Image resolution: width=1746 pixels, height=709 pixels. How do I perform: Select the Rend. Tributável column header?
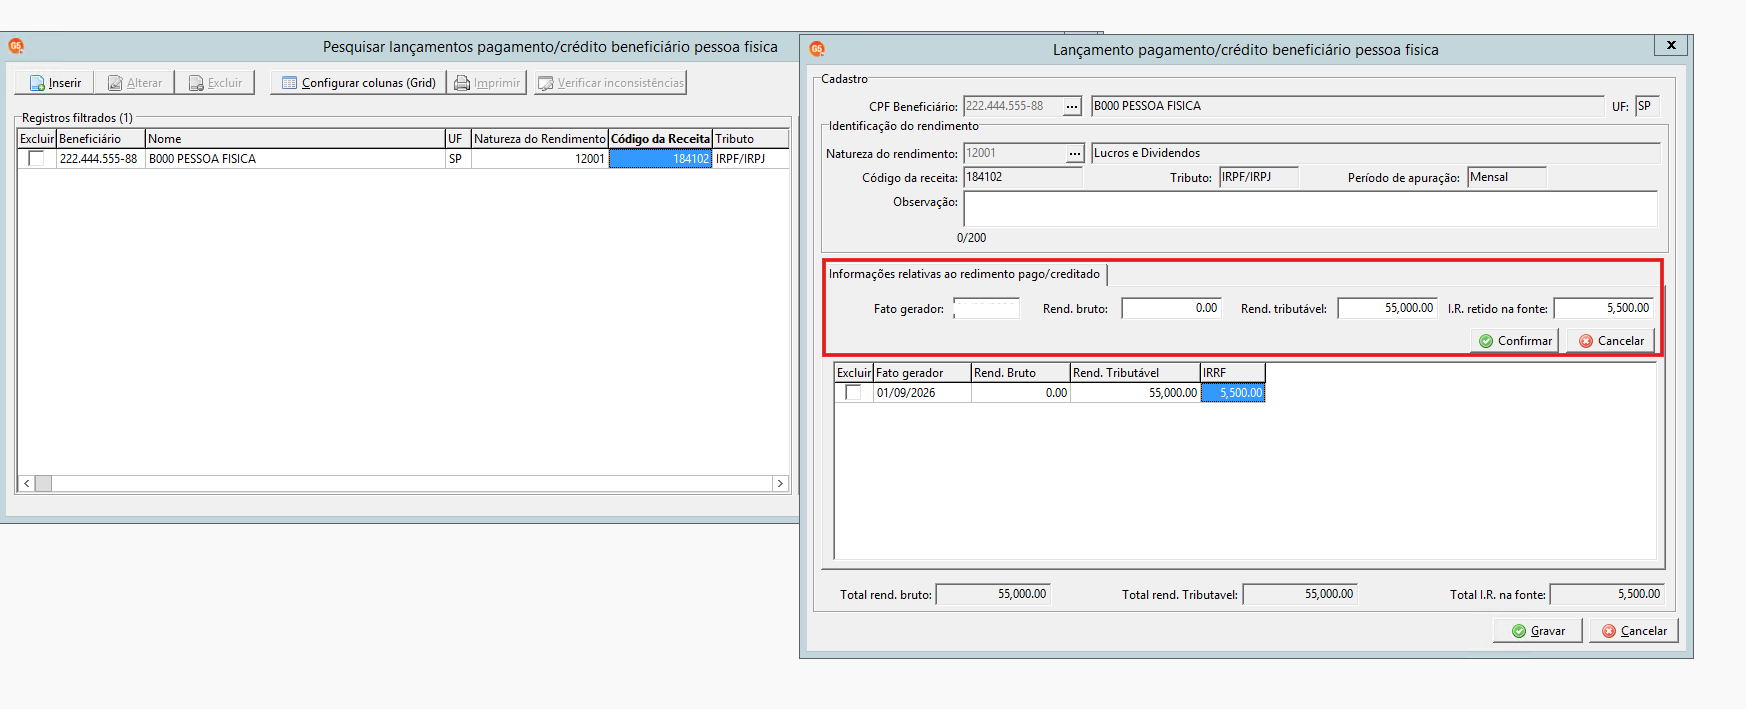coord(1135,373)
